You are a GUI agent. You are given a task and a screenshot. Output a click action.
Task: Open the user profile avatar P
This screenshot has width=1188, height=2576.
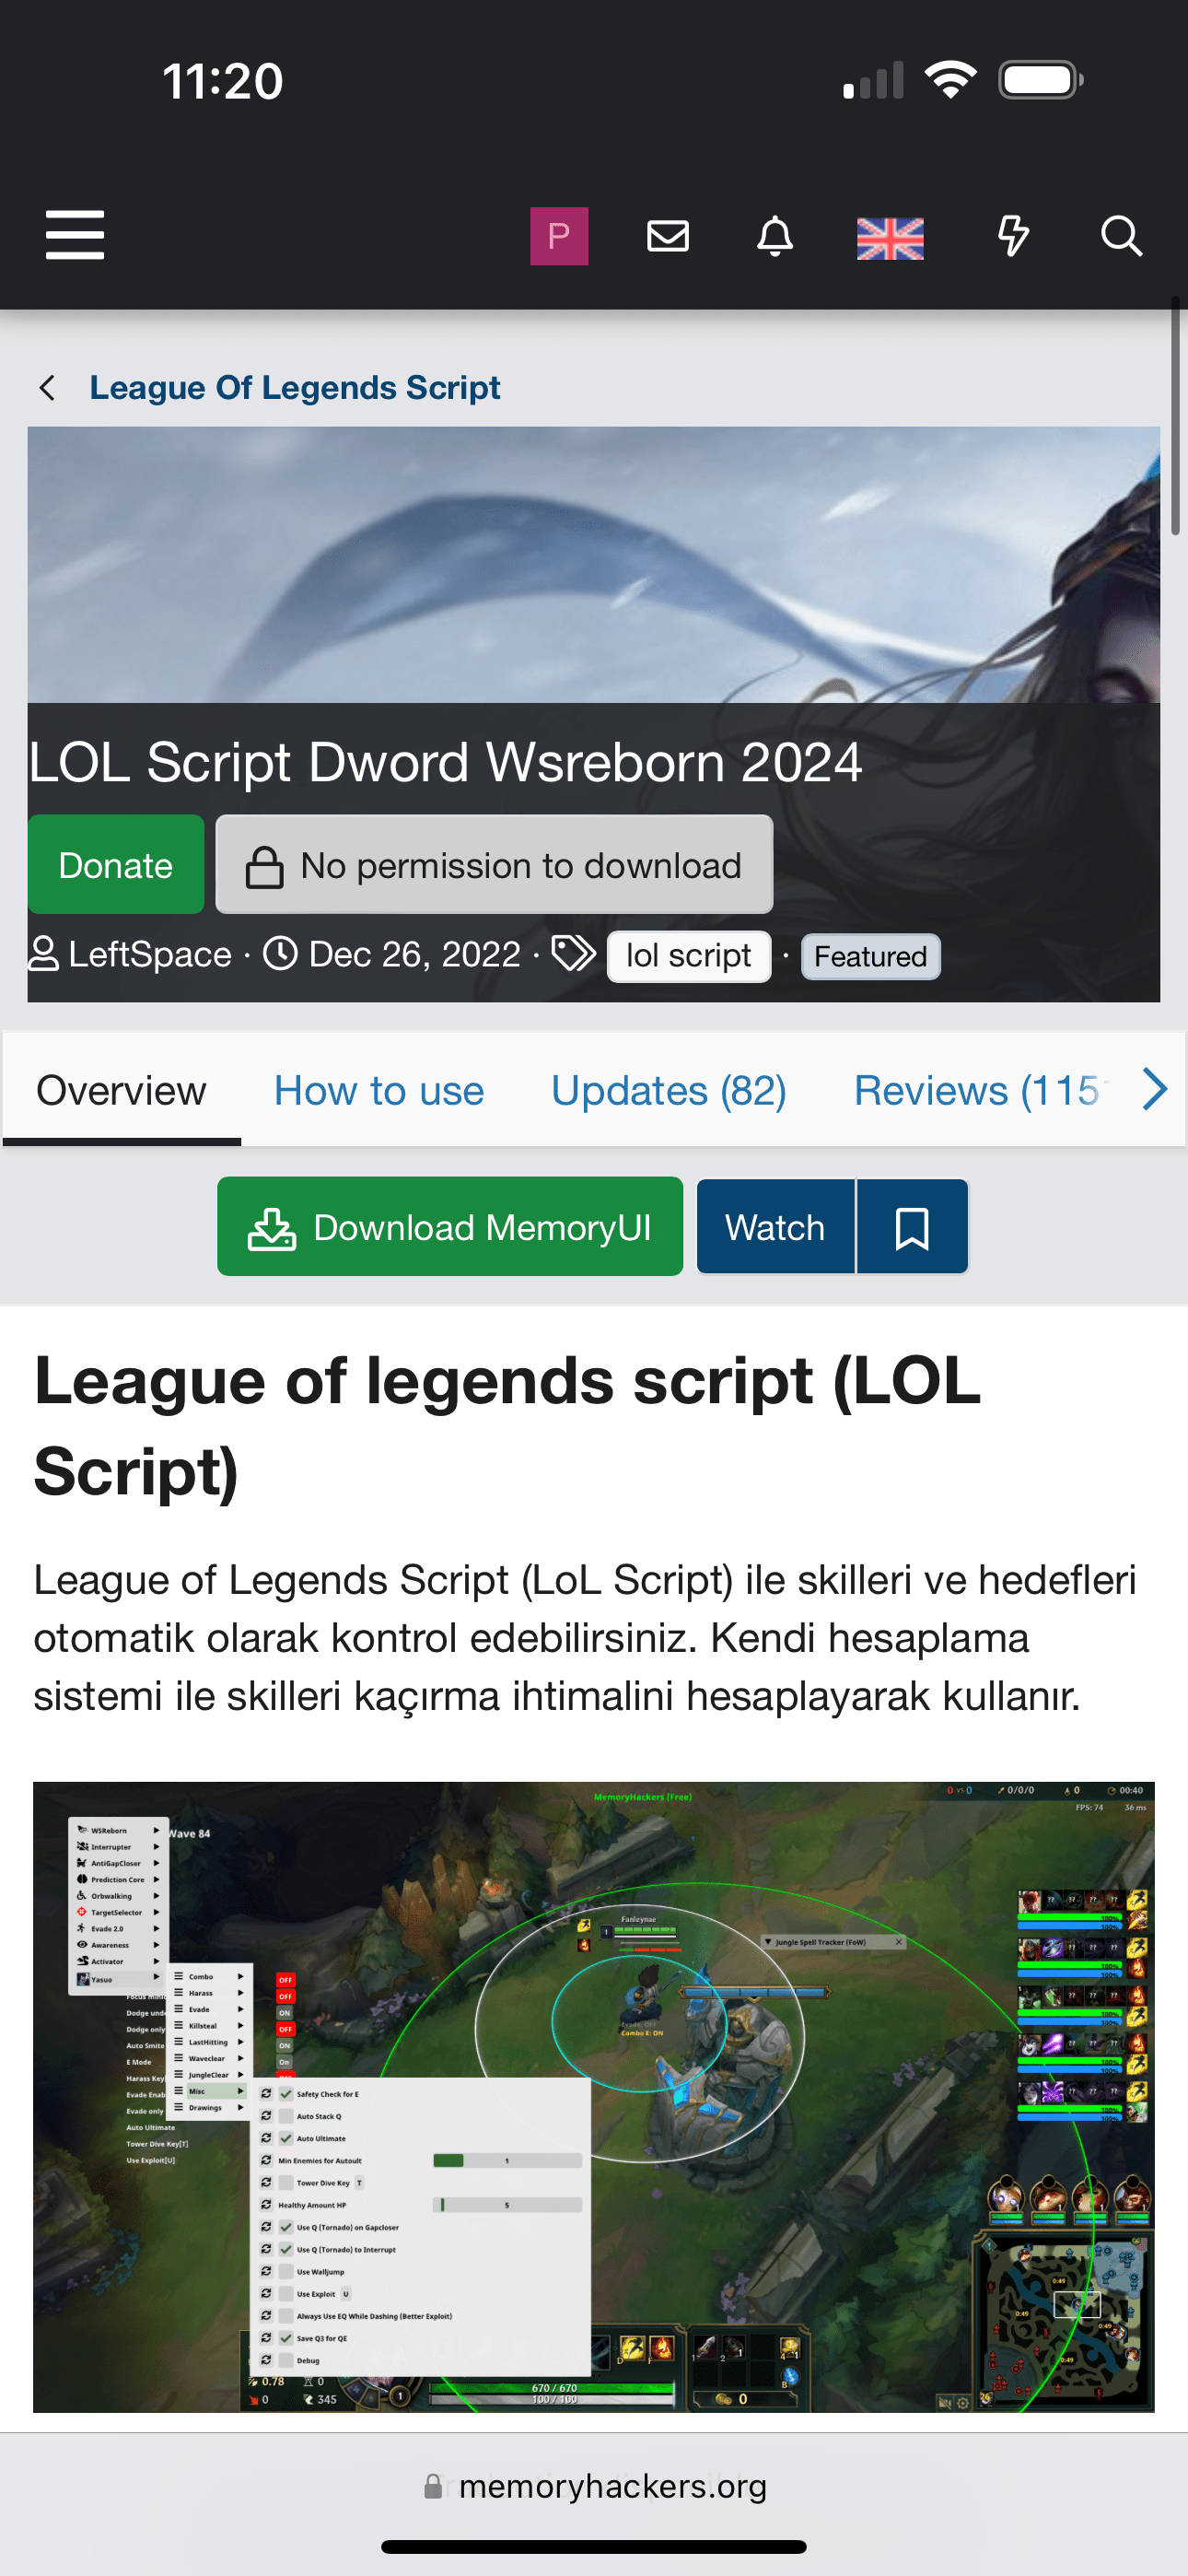tap(559, 236)
